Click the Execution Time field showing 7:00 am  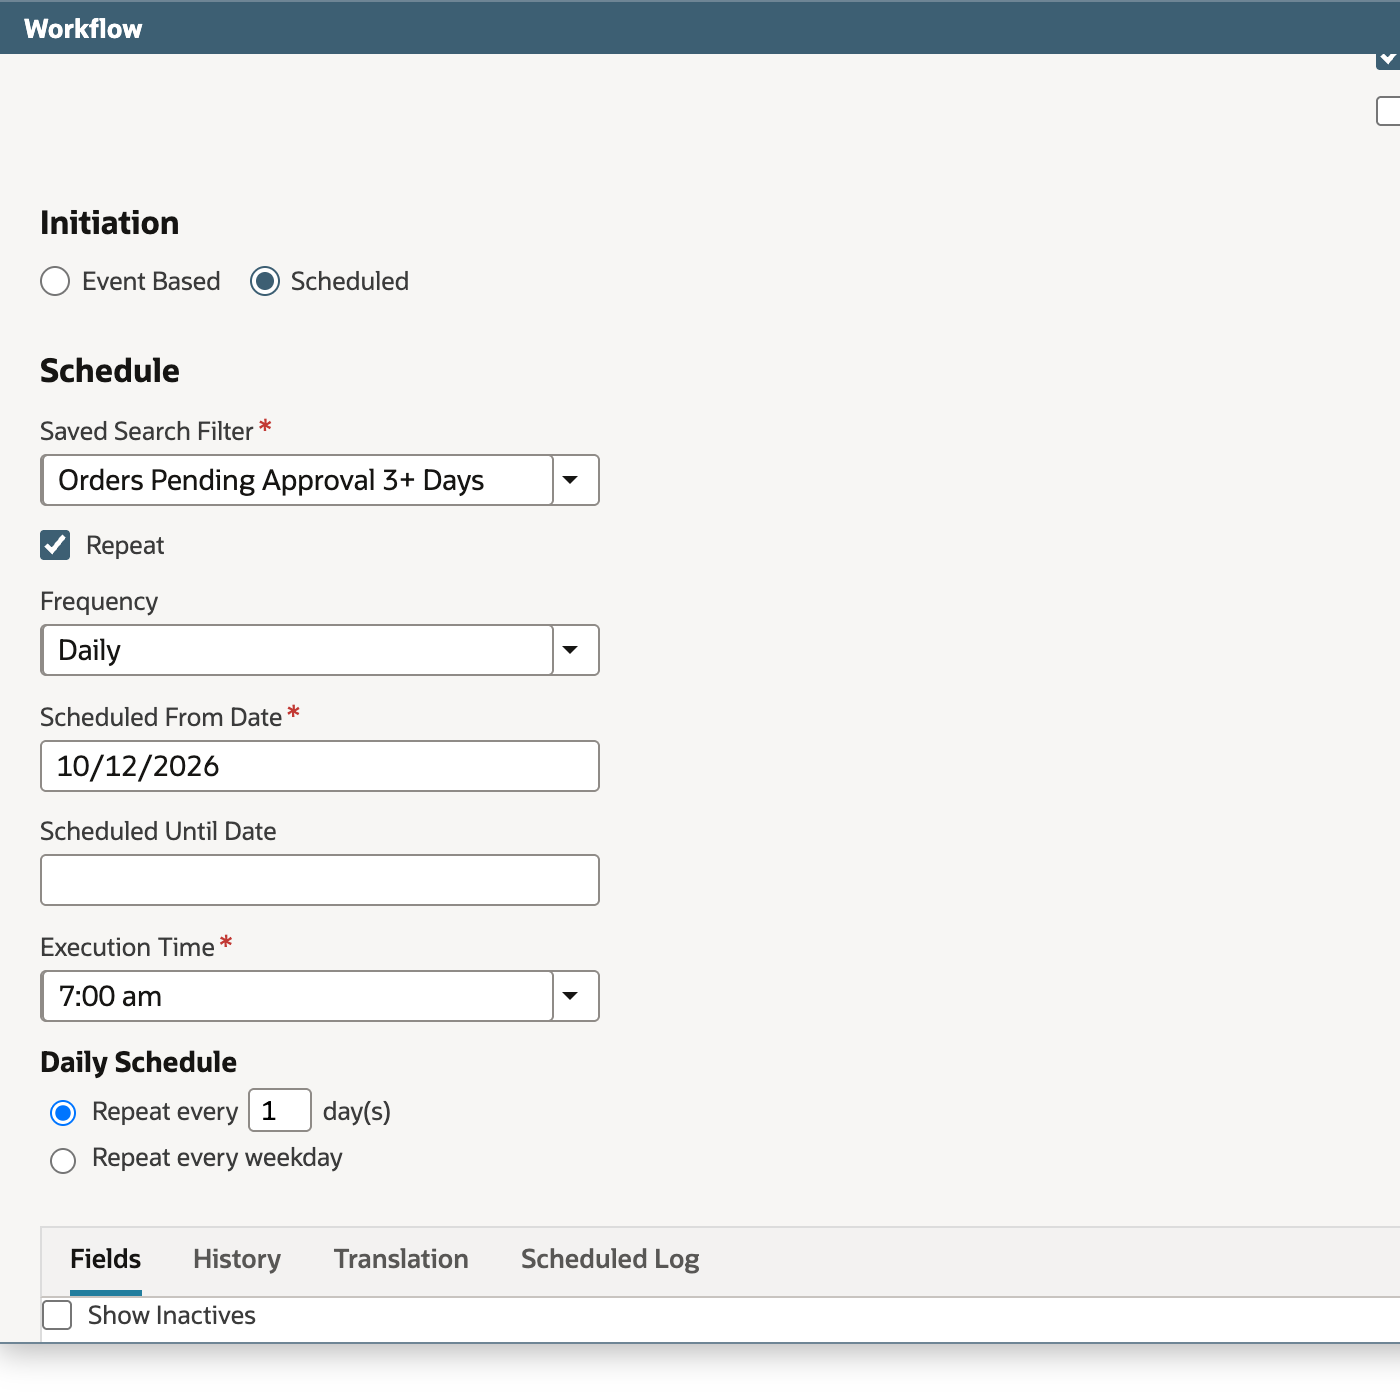click(297, 996)
